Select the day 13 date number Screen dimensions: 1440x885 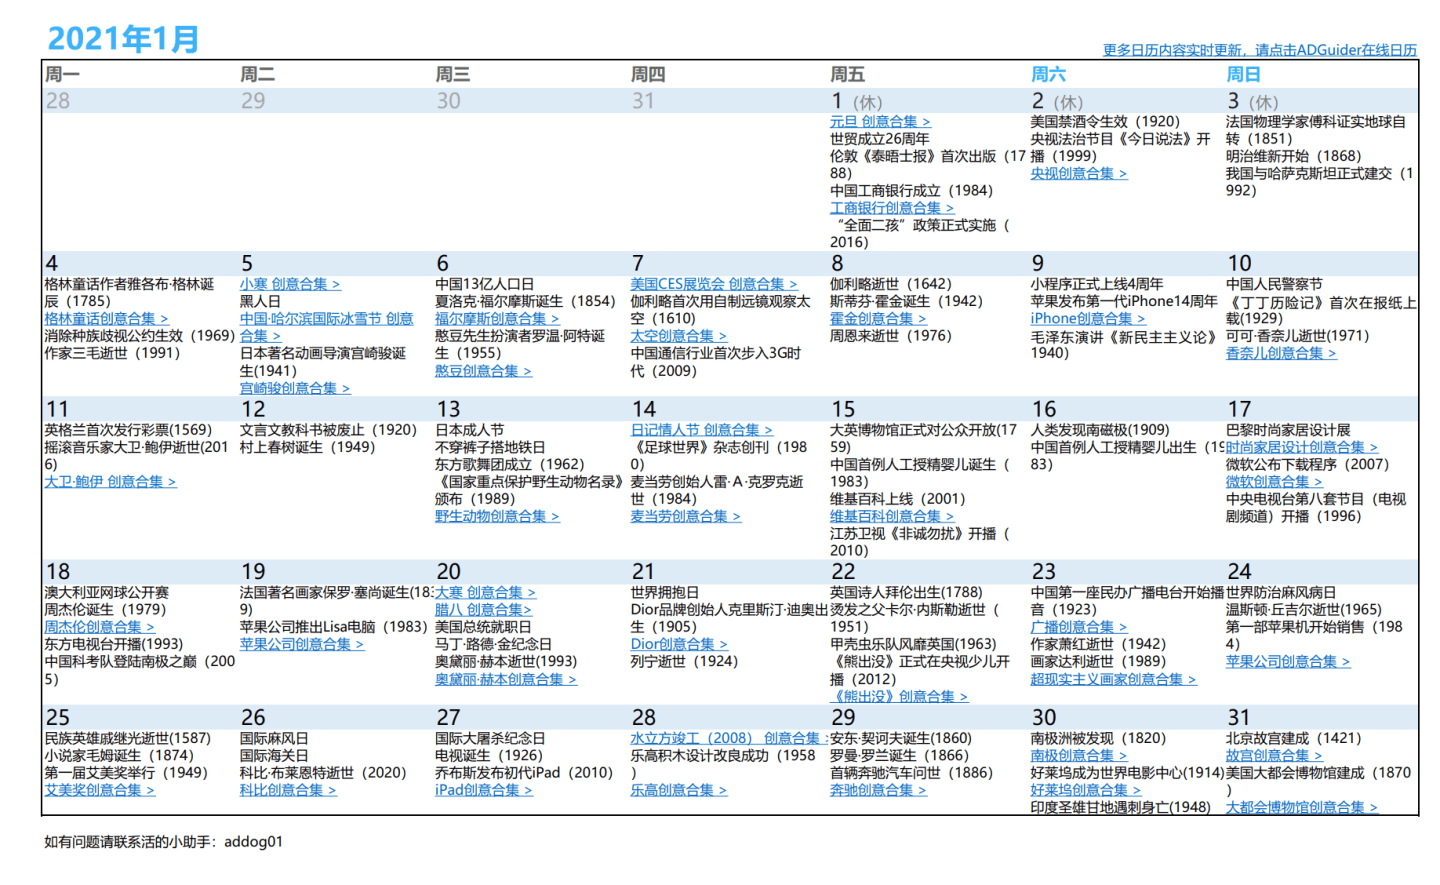pyautogui.click(x=448, y=409)
